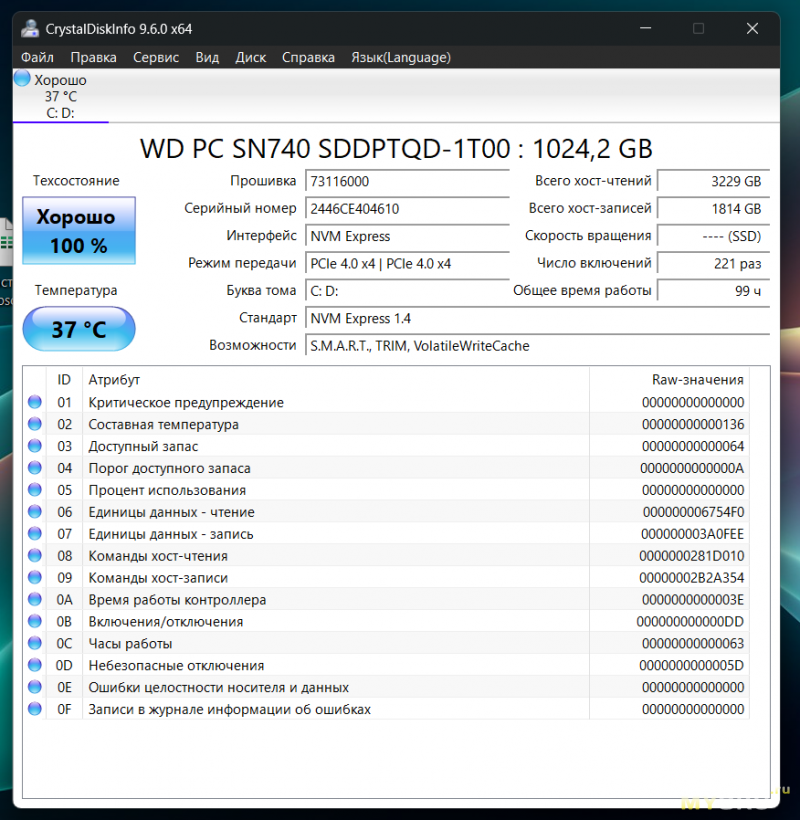Click the status orb for 'Небезопасные отключения'
The image size is (800, 820).
coord(35,665)
